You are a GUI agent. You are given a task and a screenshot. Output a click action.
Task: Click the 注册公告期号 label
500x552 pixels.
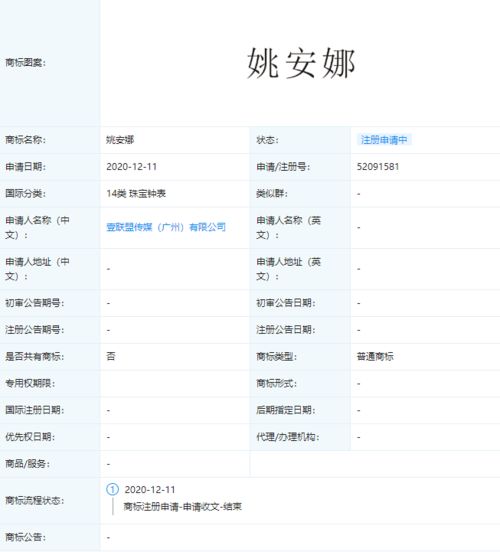[35, 330]
